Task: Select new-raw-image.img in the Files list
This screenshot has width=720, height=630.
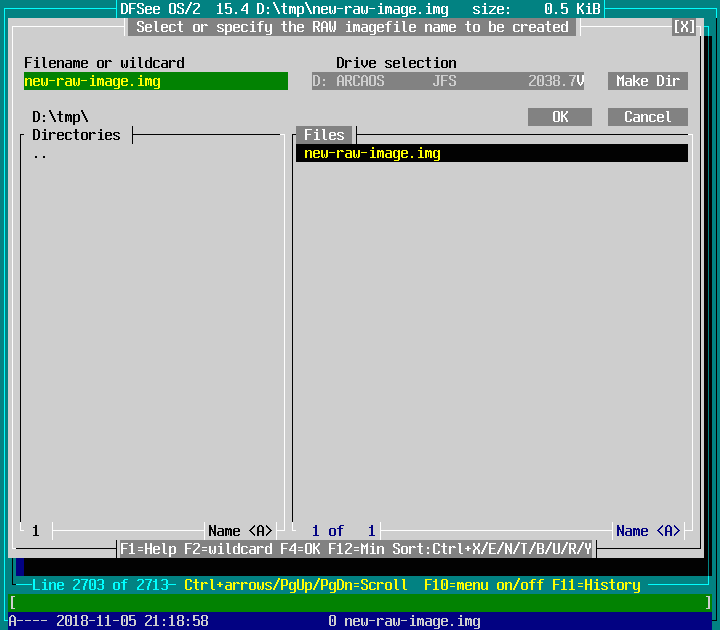Action: point(372,153)
